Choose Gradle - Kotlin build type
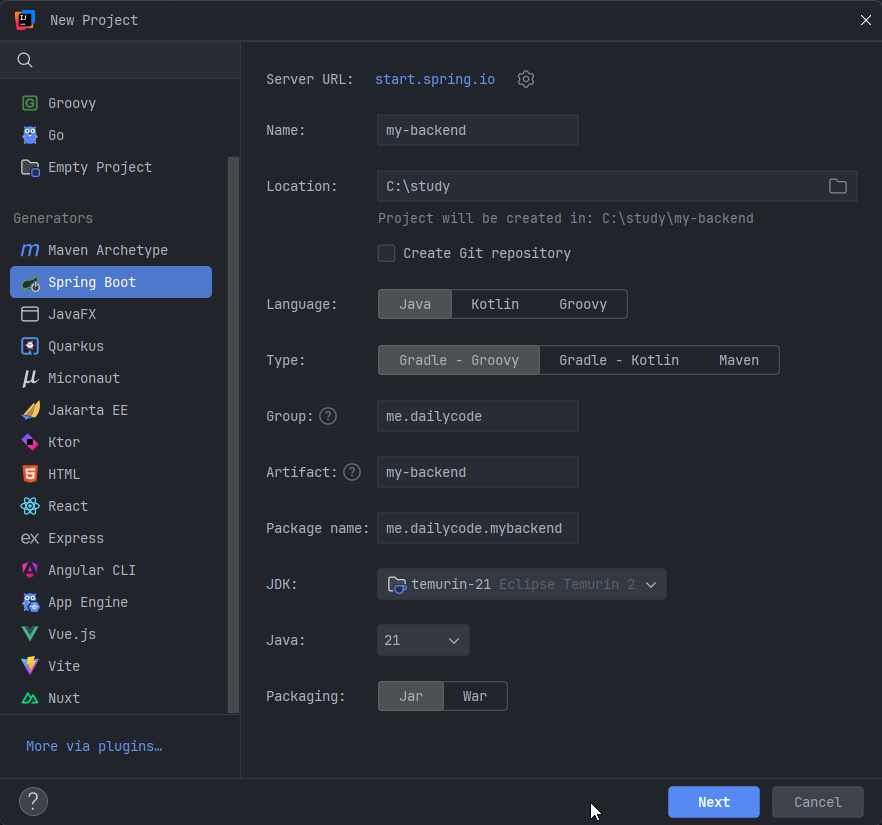 coord(619,360)
